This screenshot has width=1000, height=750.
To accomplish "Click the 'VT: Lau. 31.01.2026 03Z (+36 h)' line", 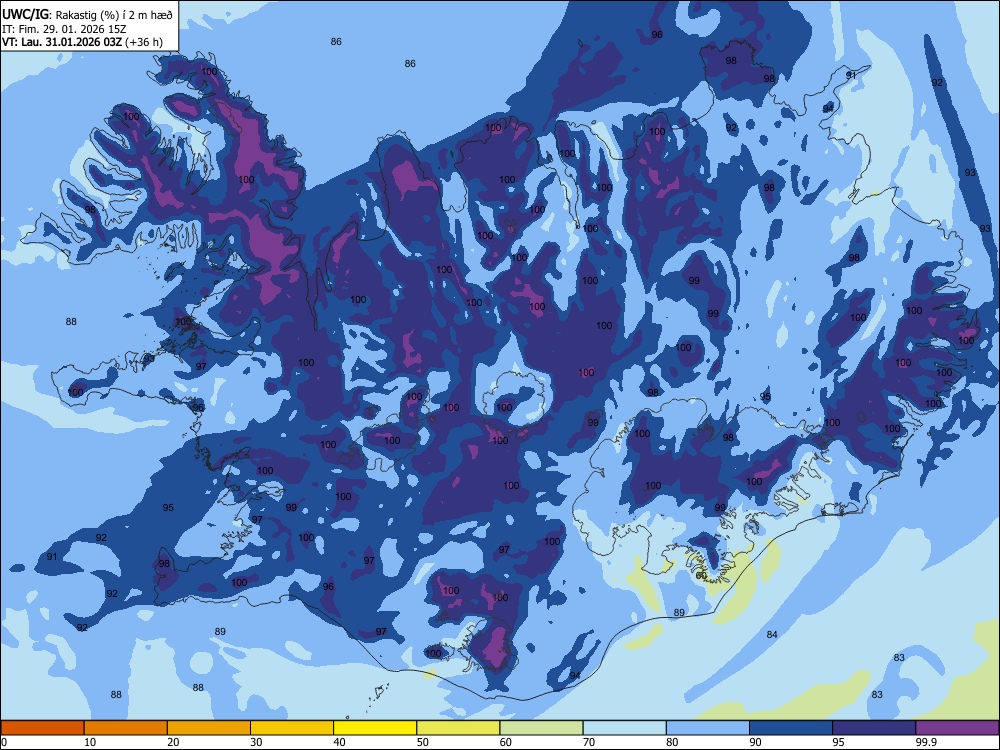I will click(x=82, y=42).
